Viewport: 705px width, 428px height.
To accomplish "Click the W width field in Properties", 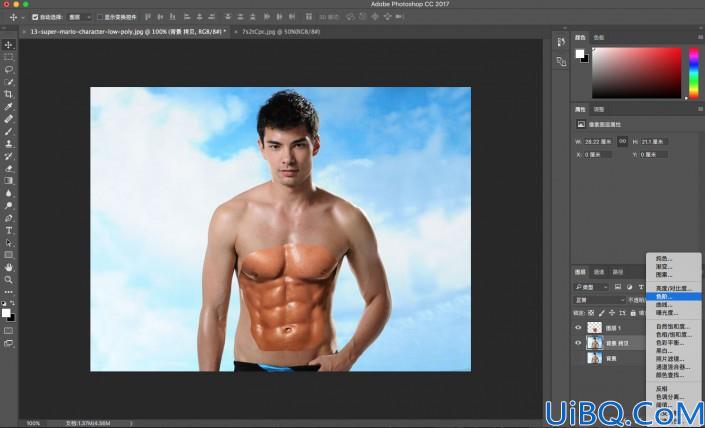I will (598, 142).
